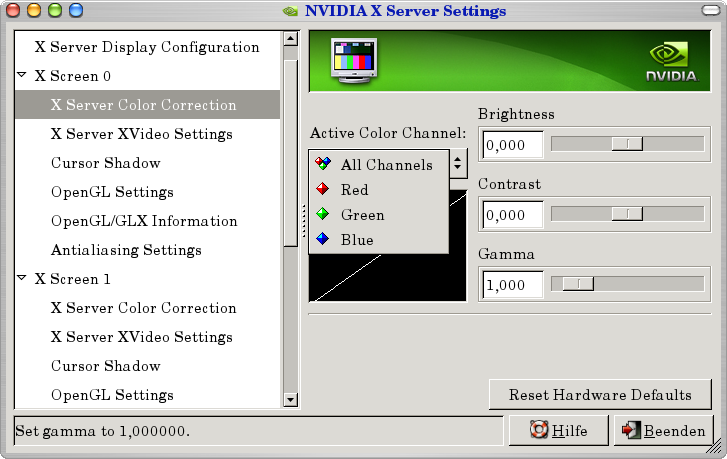
Task: Click the sidebar scrollbar down arrow
Action: (x=290, y=399)
